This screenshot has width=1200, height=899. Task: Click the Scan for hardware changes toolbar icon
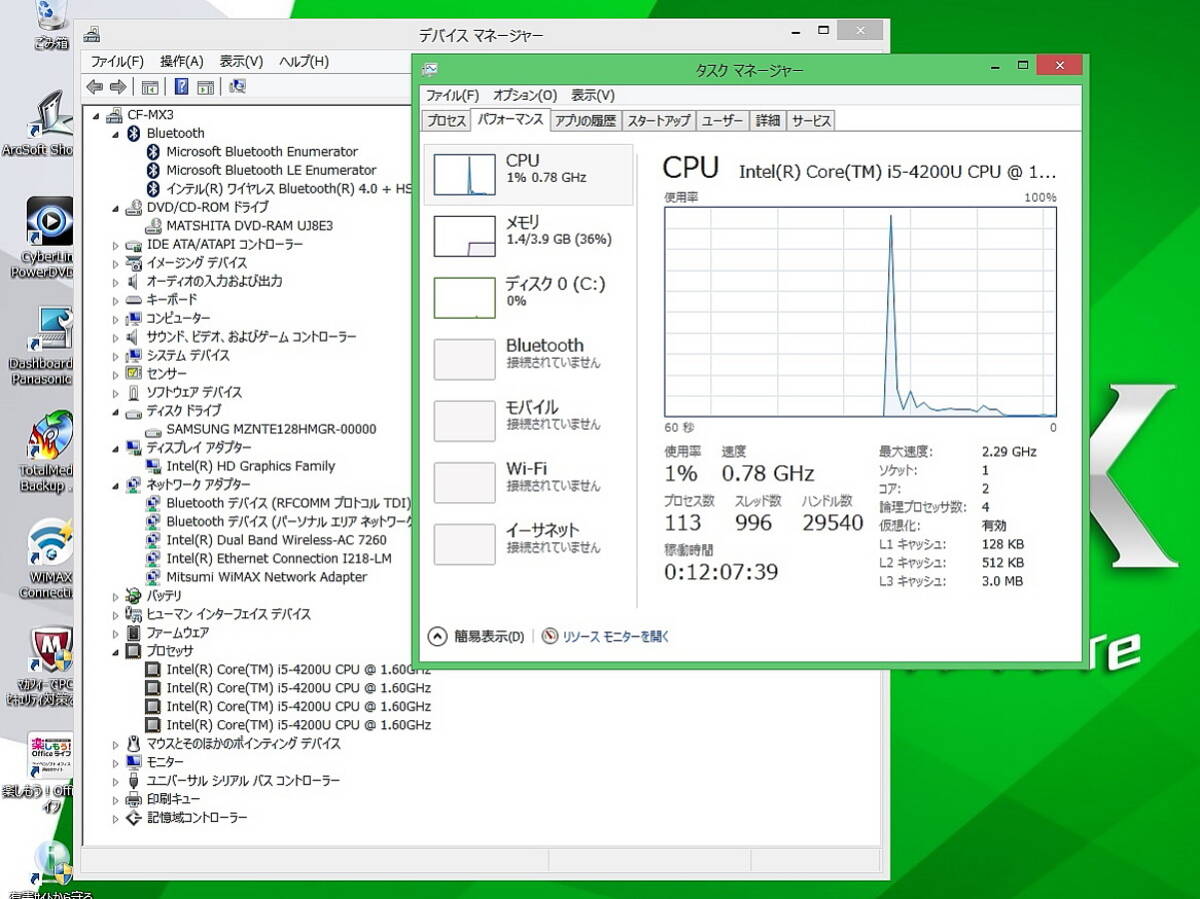tap(237, 87)
